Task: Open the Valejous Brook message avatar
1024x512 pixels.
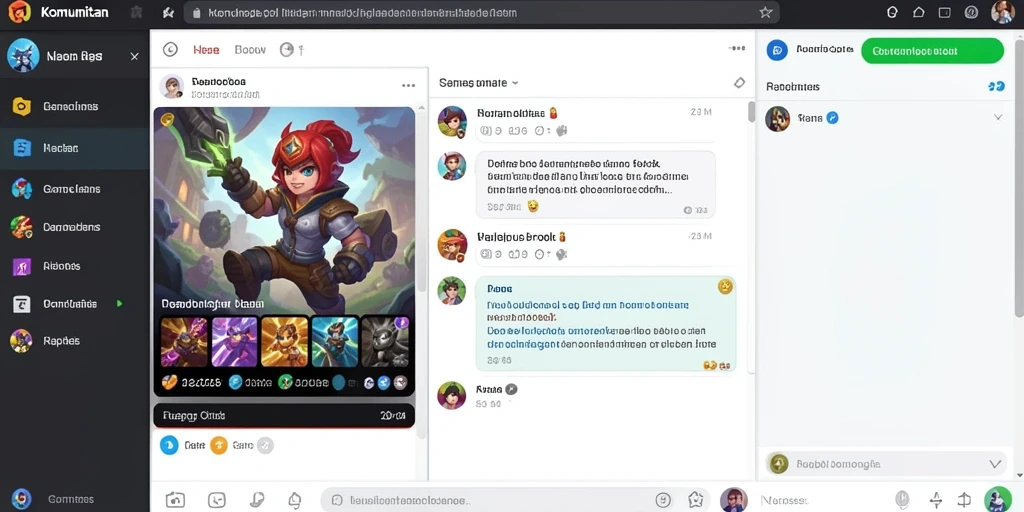Action: [x=452, y=246]
